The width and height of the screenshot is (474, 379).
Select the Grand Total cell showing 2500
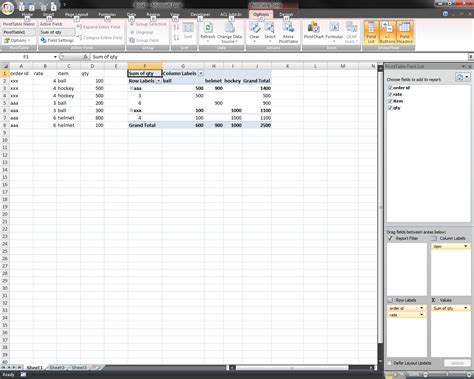257,125
